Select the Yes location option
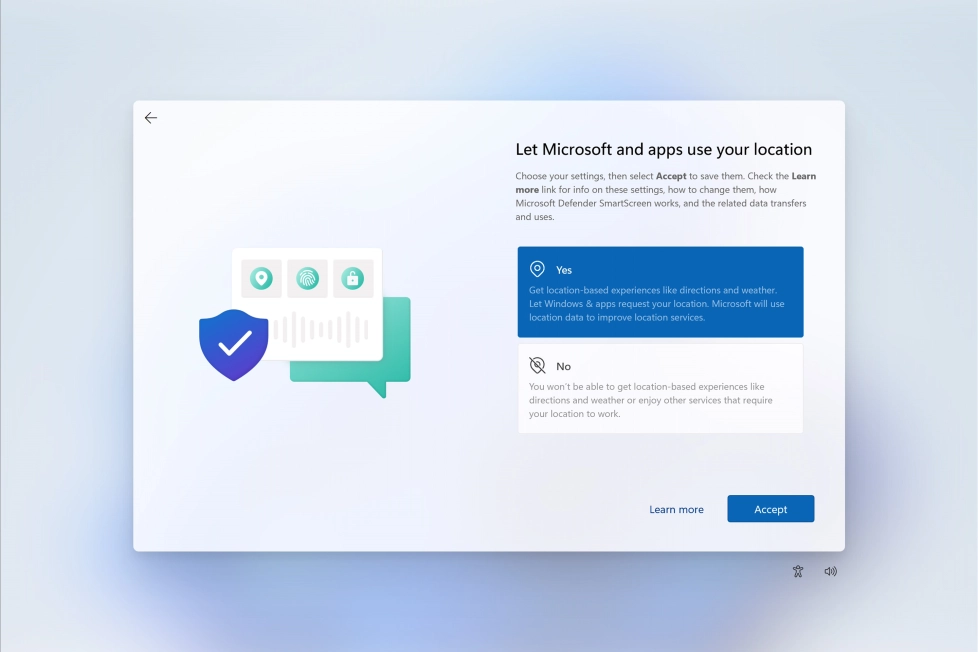The image size is (978, 652). [x=660, y=292]
